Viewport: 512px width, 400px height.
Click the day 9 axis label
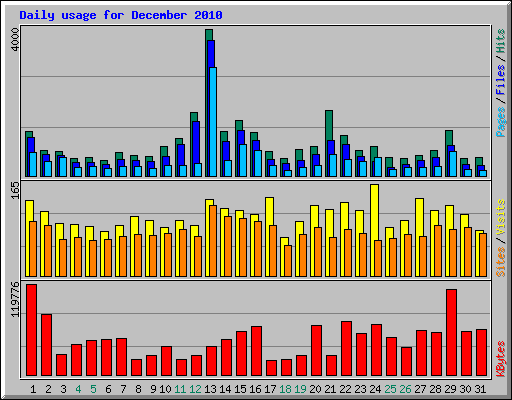[153, 389]
